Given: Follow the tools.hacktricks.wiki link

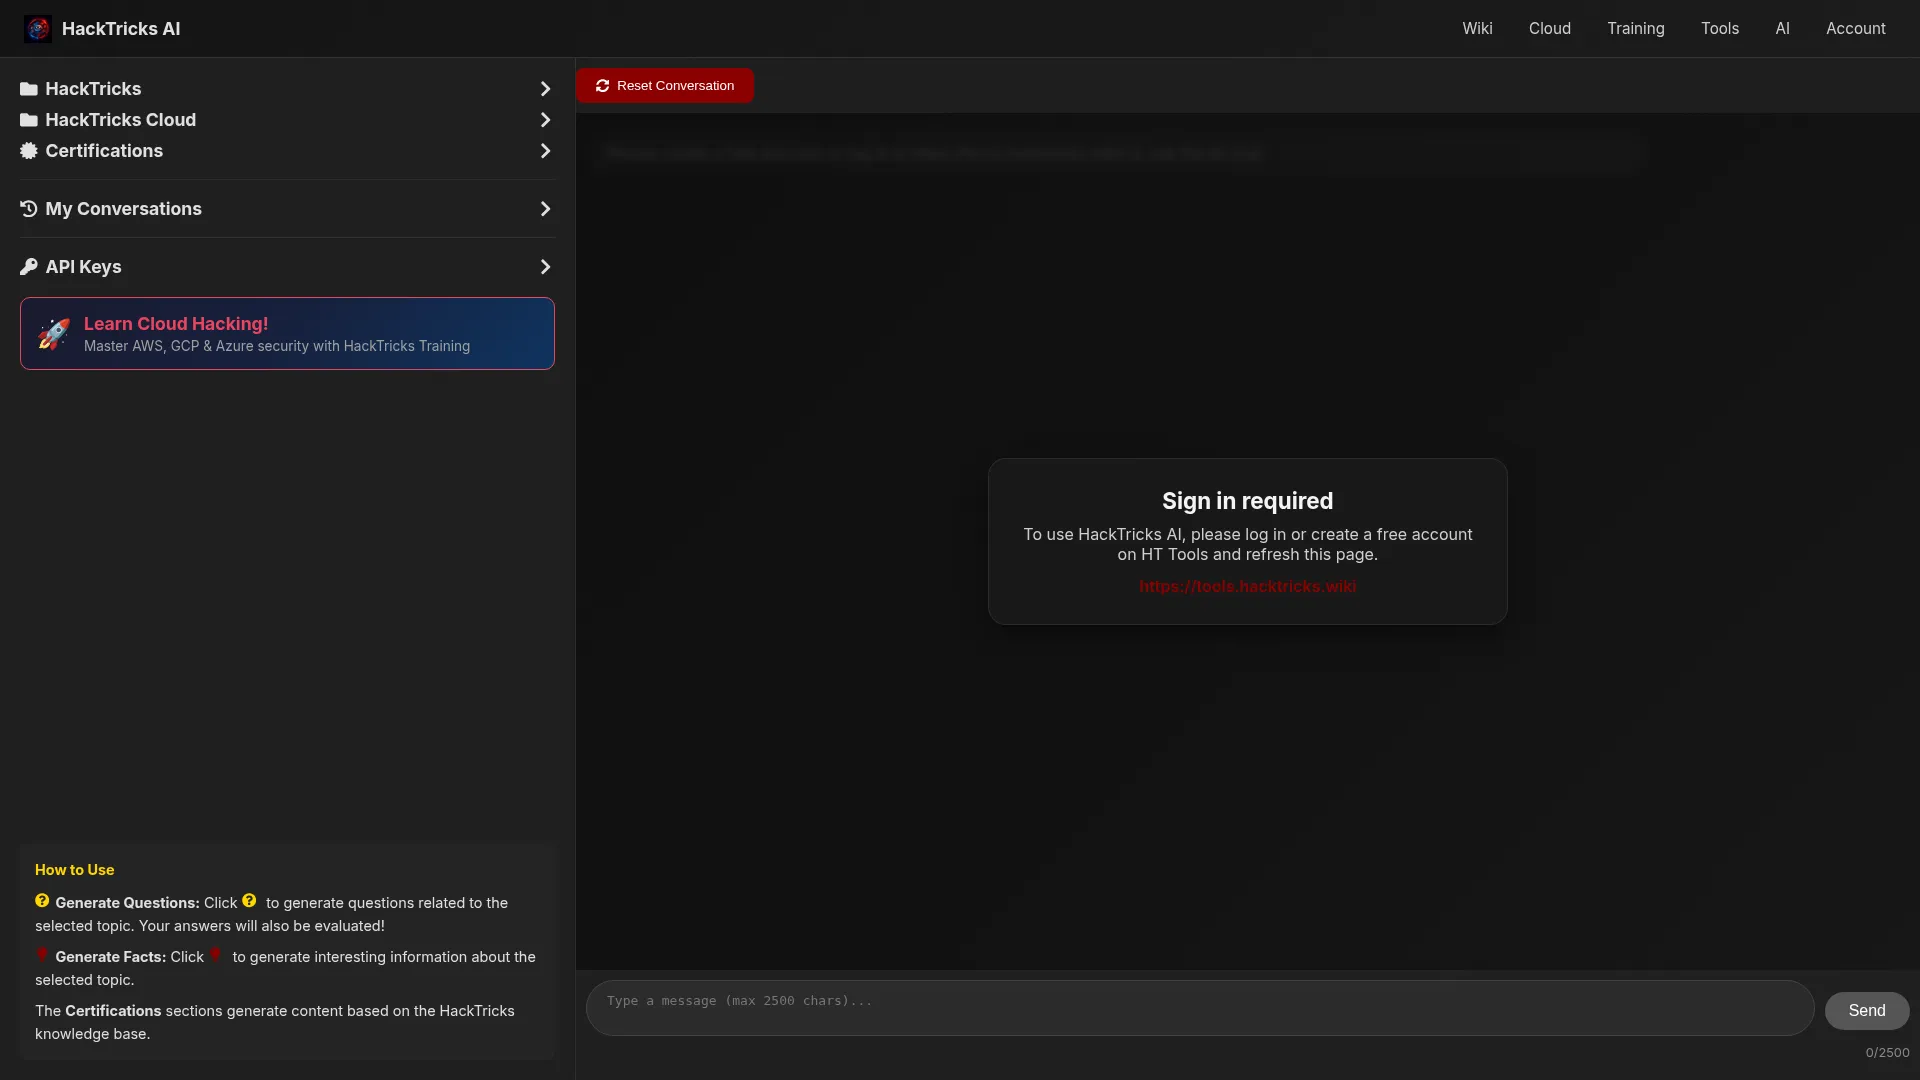Looking at the screenshot, I should (1247, 587).
